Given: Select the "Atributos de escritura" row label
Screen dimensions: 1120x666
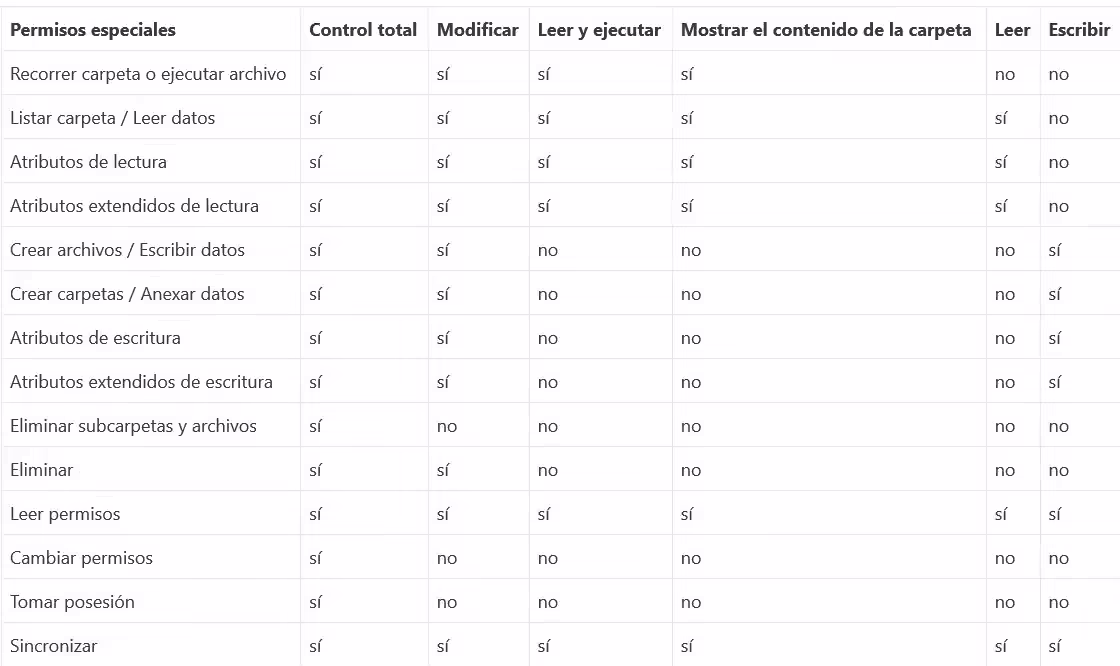Looking at the screenshot, I should tap(95, 338).
